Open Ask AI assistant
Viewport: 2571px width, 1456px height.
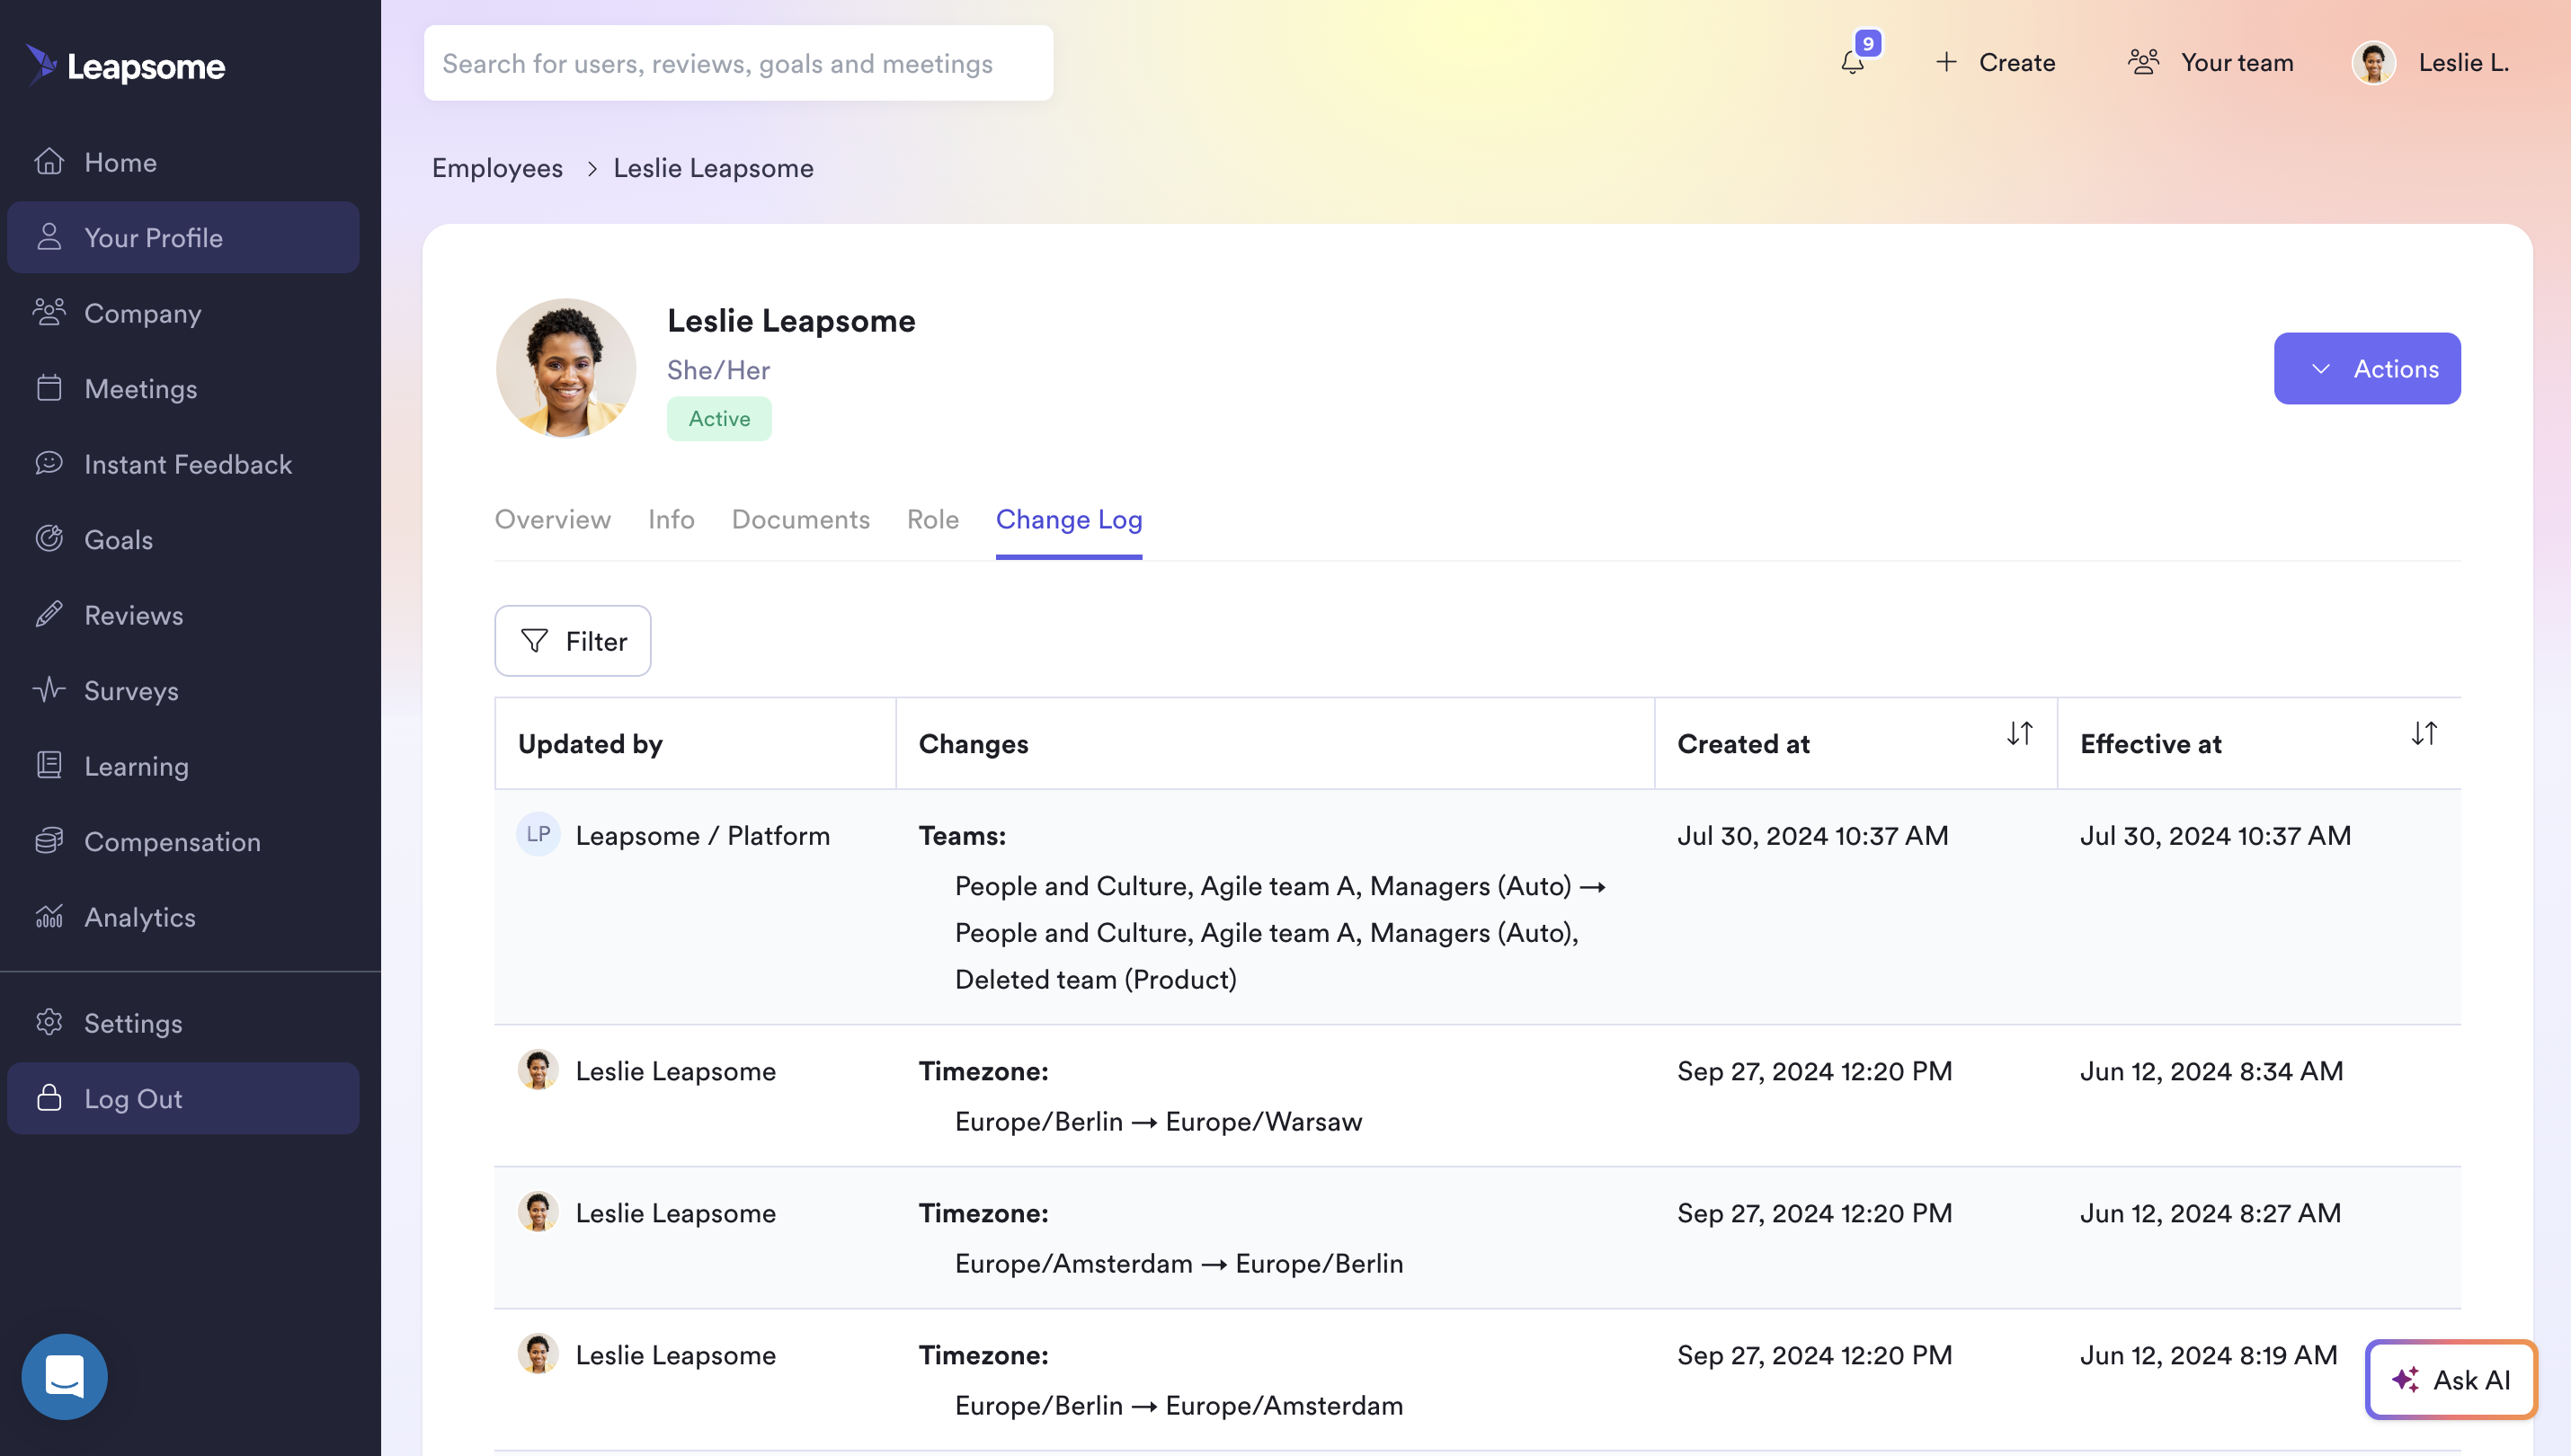(2451, 1379)
